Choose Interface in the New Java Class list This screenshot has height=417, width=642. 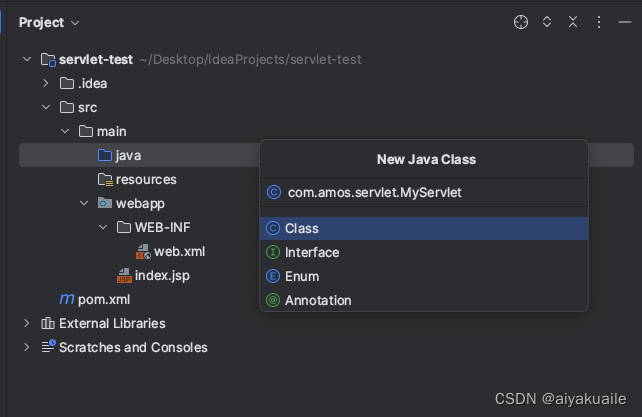424,252
